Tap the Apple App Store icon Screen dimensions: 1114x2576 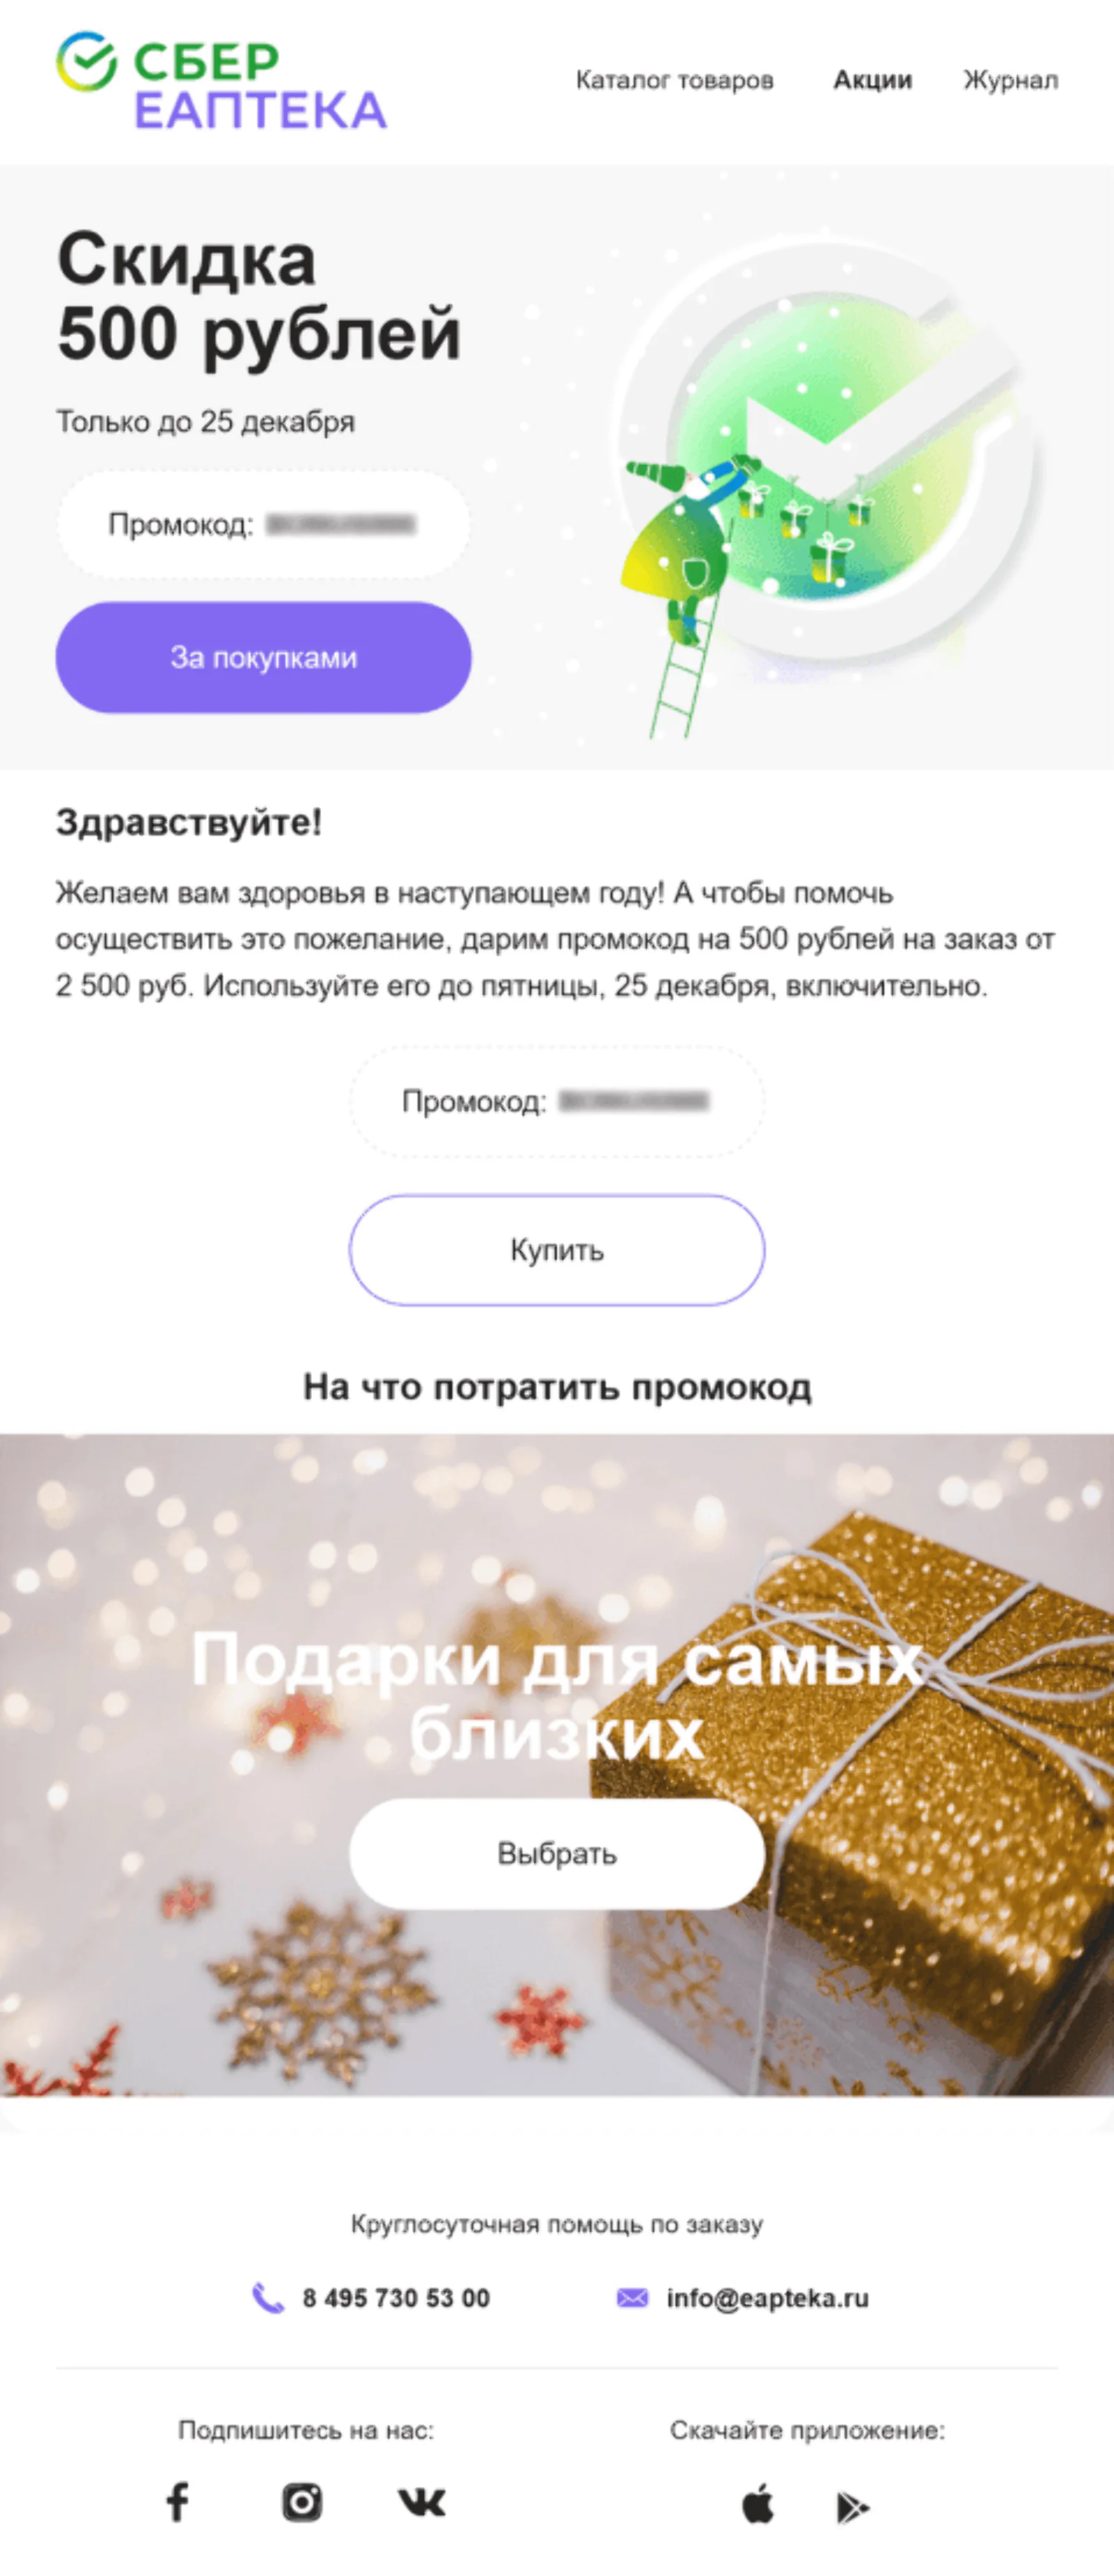(x=758, y=2503)
